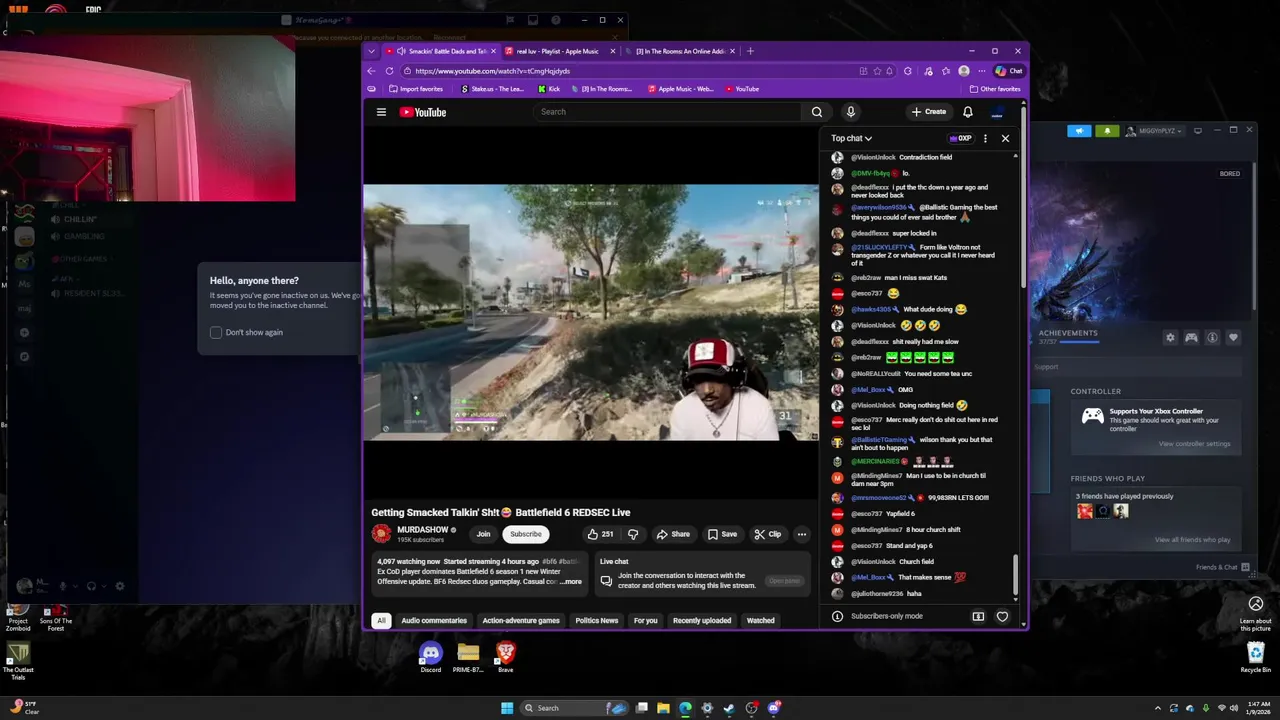Open the Create button on YouTube
The image size is (1280, 720).
point(928,112)
